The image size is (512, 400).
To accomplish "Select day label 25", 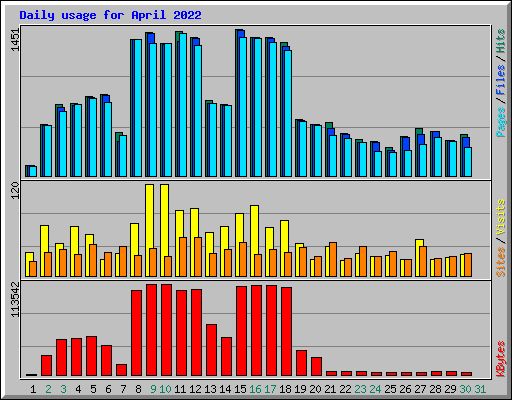I will coord(390,389).
